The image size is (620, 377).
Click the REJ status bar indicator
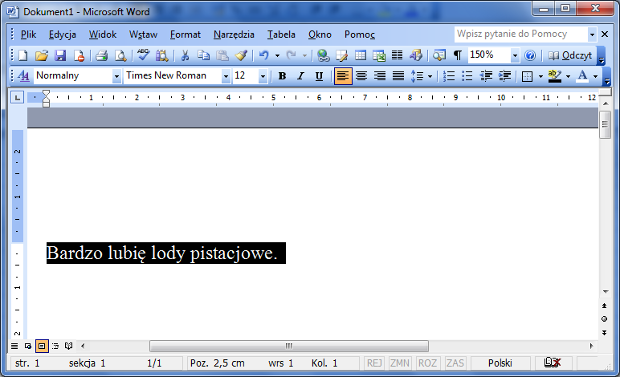[374, 363]
